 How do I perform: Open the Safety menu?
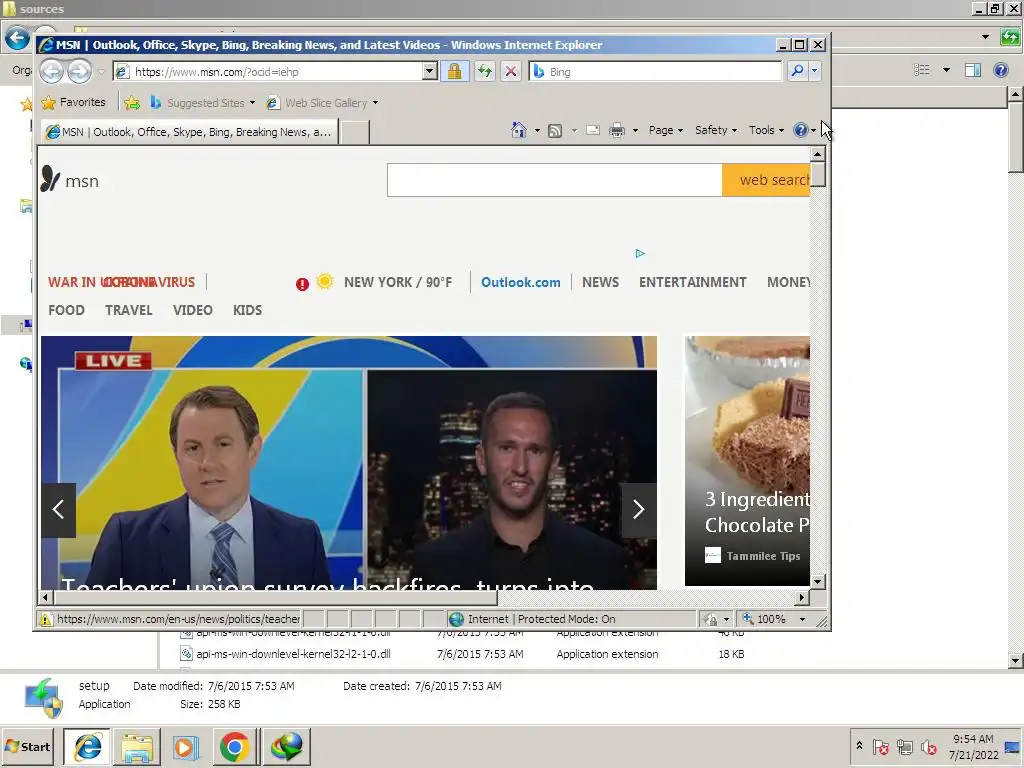coord(716,130)
